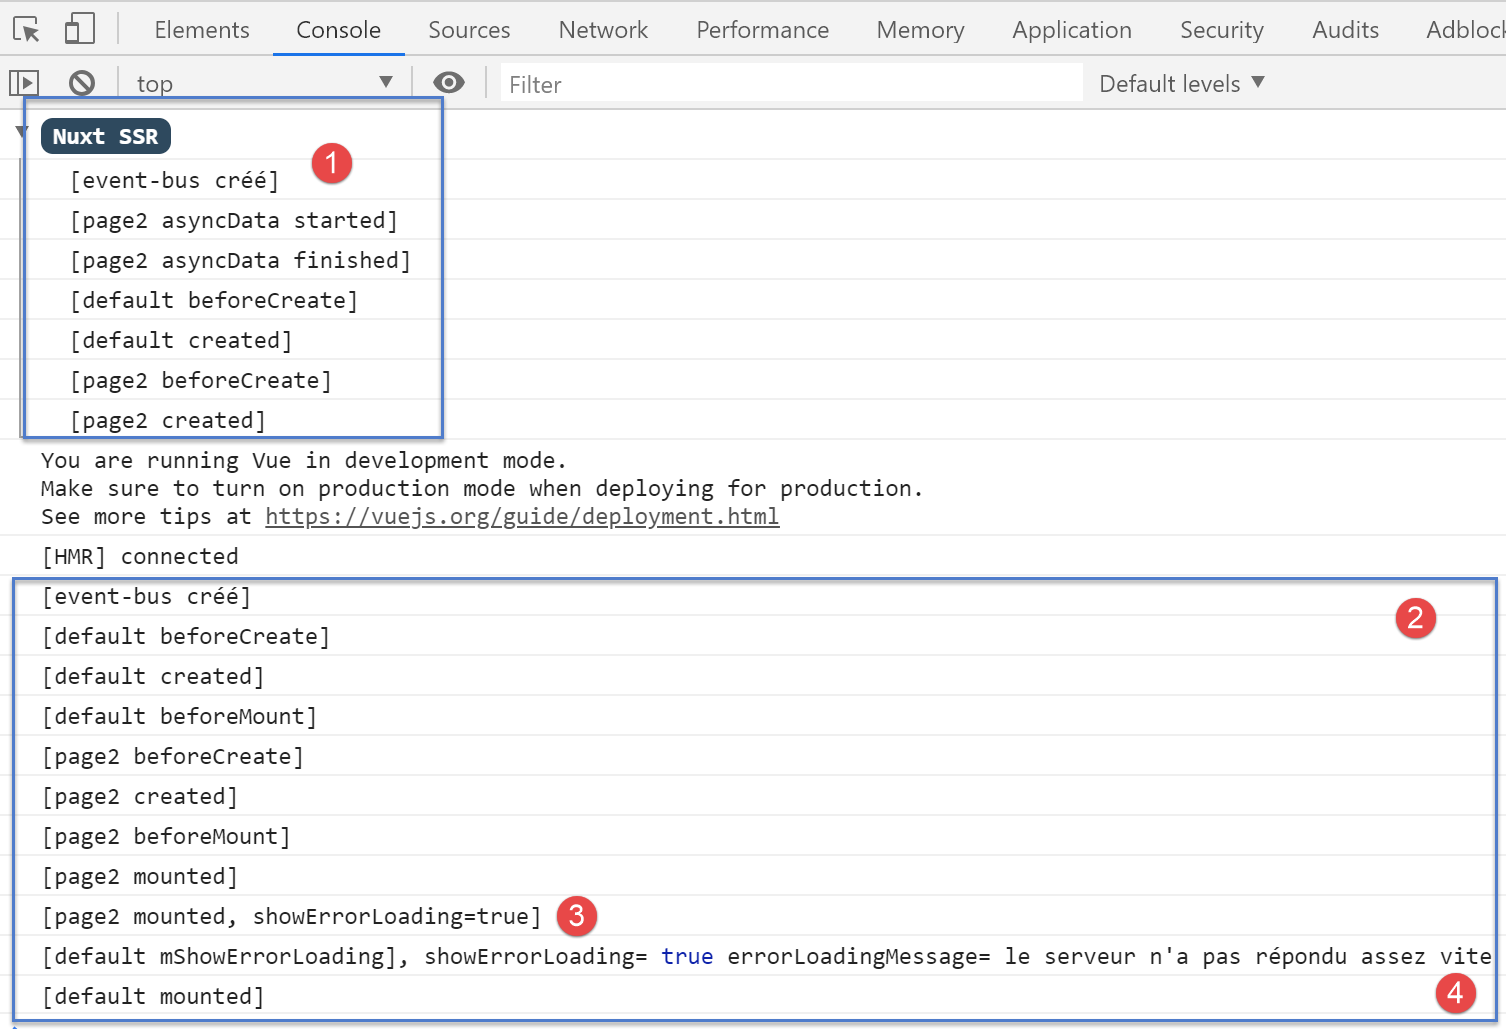
Task: Toggle the live expression eye icon
Action: tap(449, 83)
